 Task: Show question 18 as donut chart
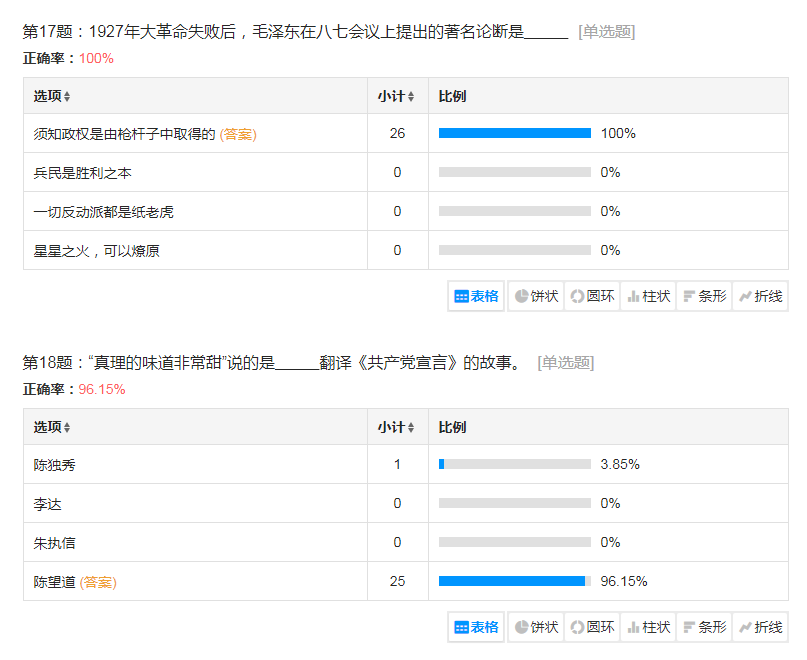coord(591,627)
